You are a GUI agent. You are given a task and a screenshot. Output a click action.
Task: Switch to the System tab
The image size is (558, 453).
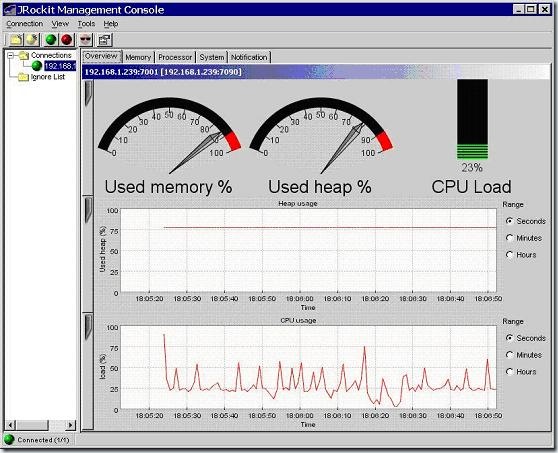tap(212, 57)
